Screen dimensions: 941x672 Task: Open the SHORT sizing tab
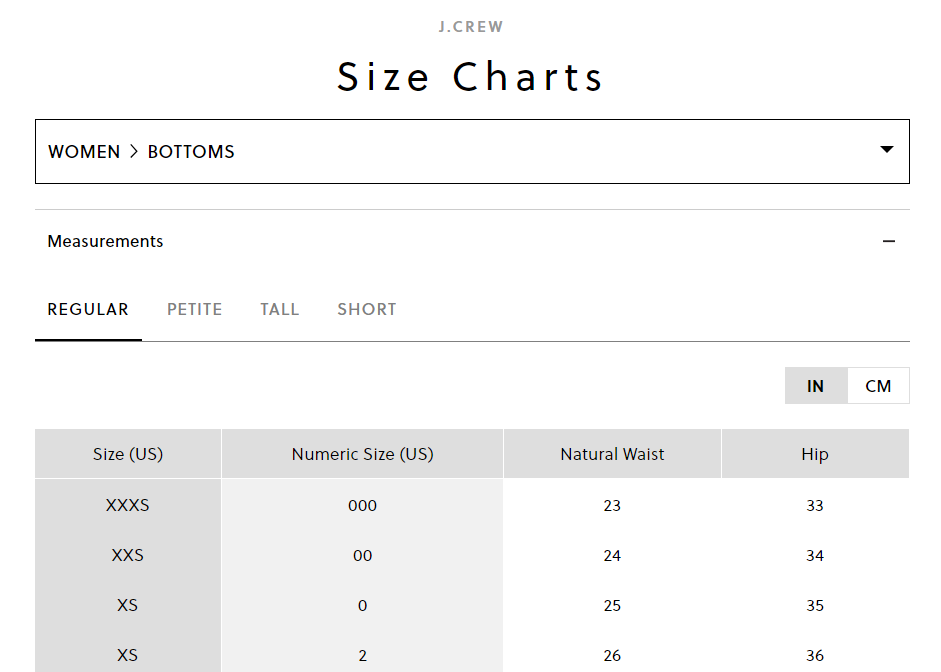click(367, 309)
